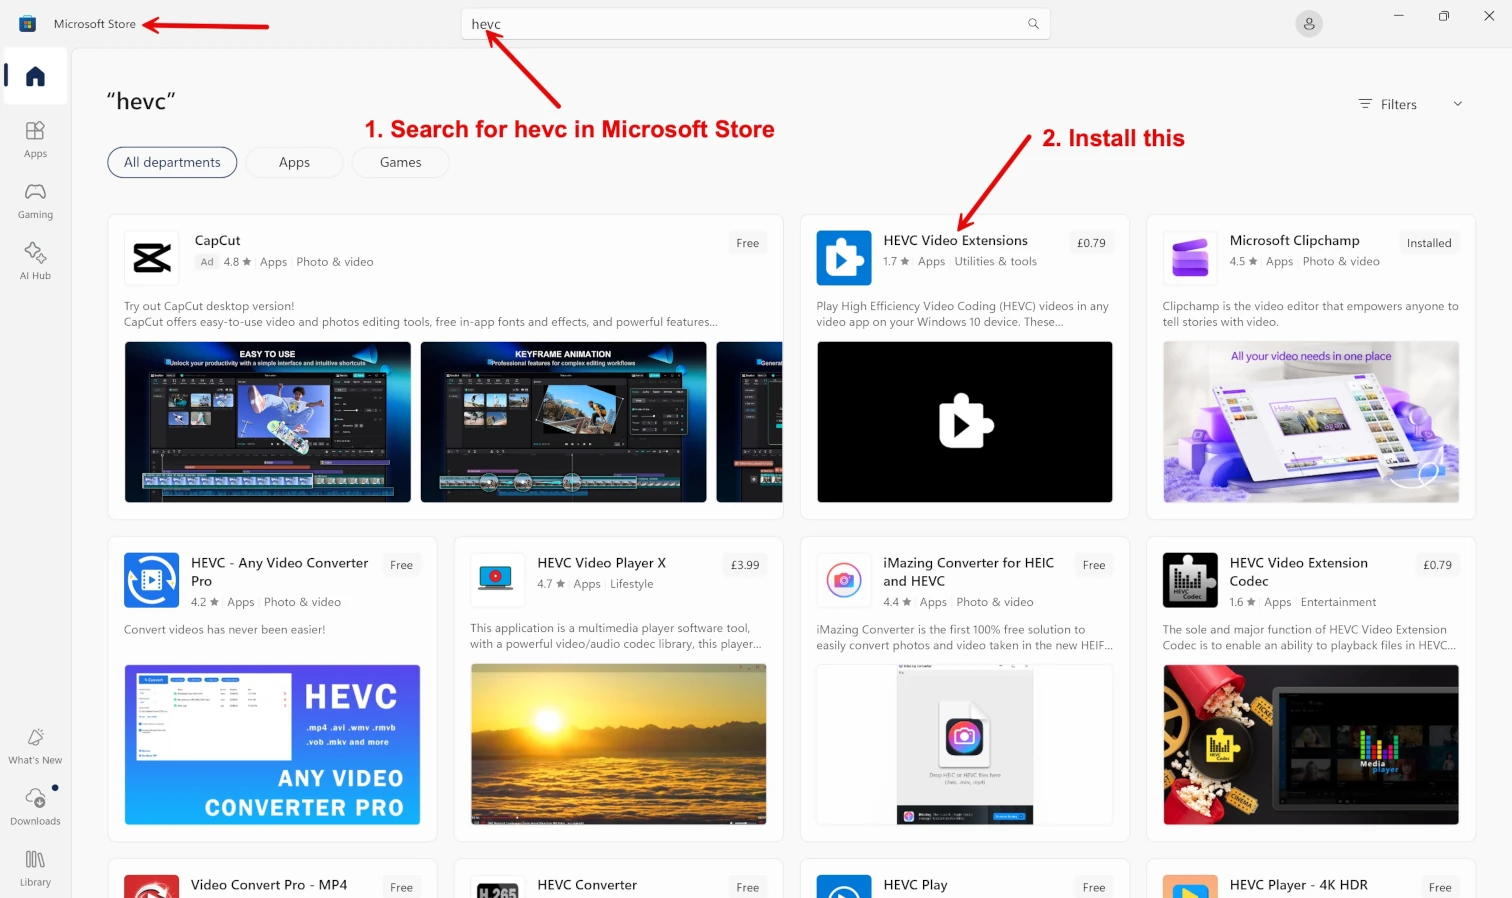This screenshot has height=898, width=1512.
Task: Click HEVC Video Player X title
Action: tap(601, 563)
